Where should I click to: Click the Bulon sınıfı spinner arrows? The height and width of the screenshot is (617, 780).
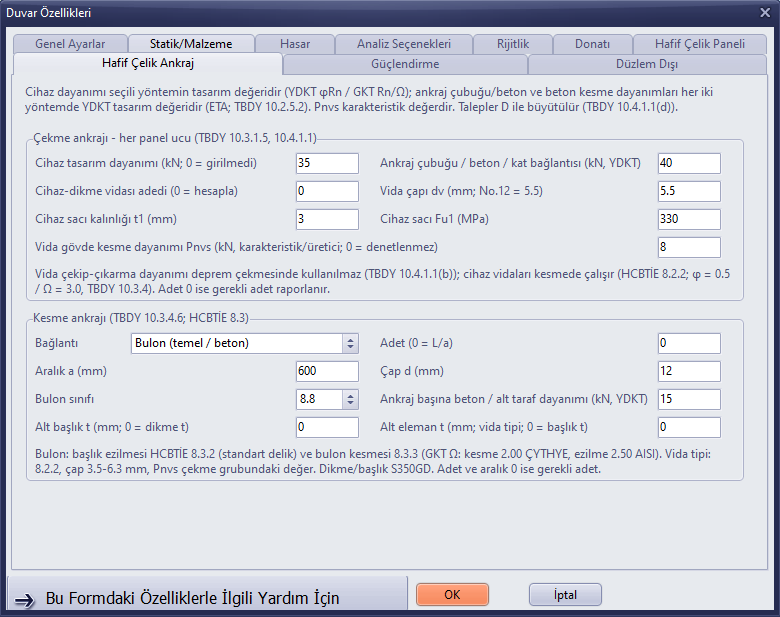pyautogui.click(x=350, y=399)
